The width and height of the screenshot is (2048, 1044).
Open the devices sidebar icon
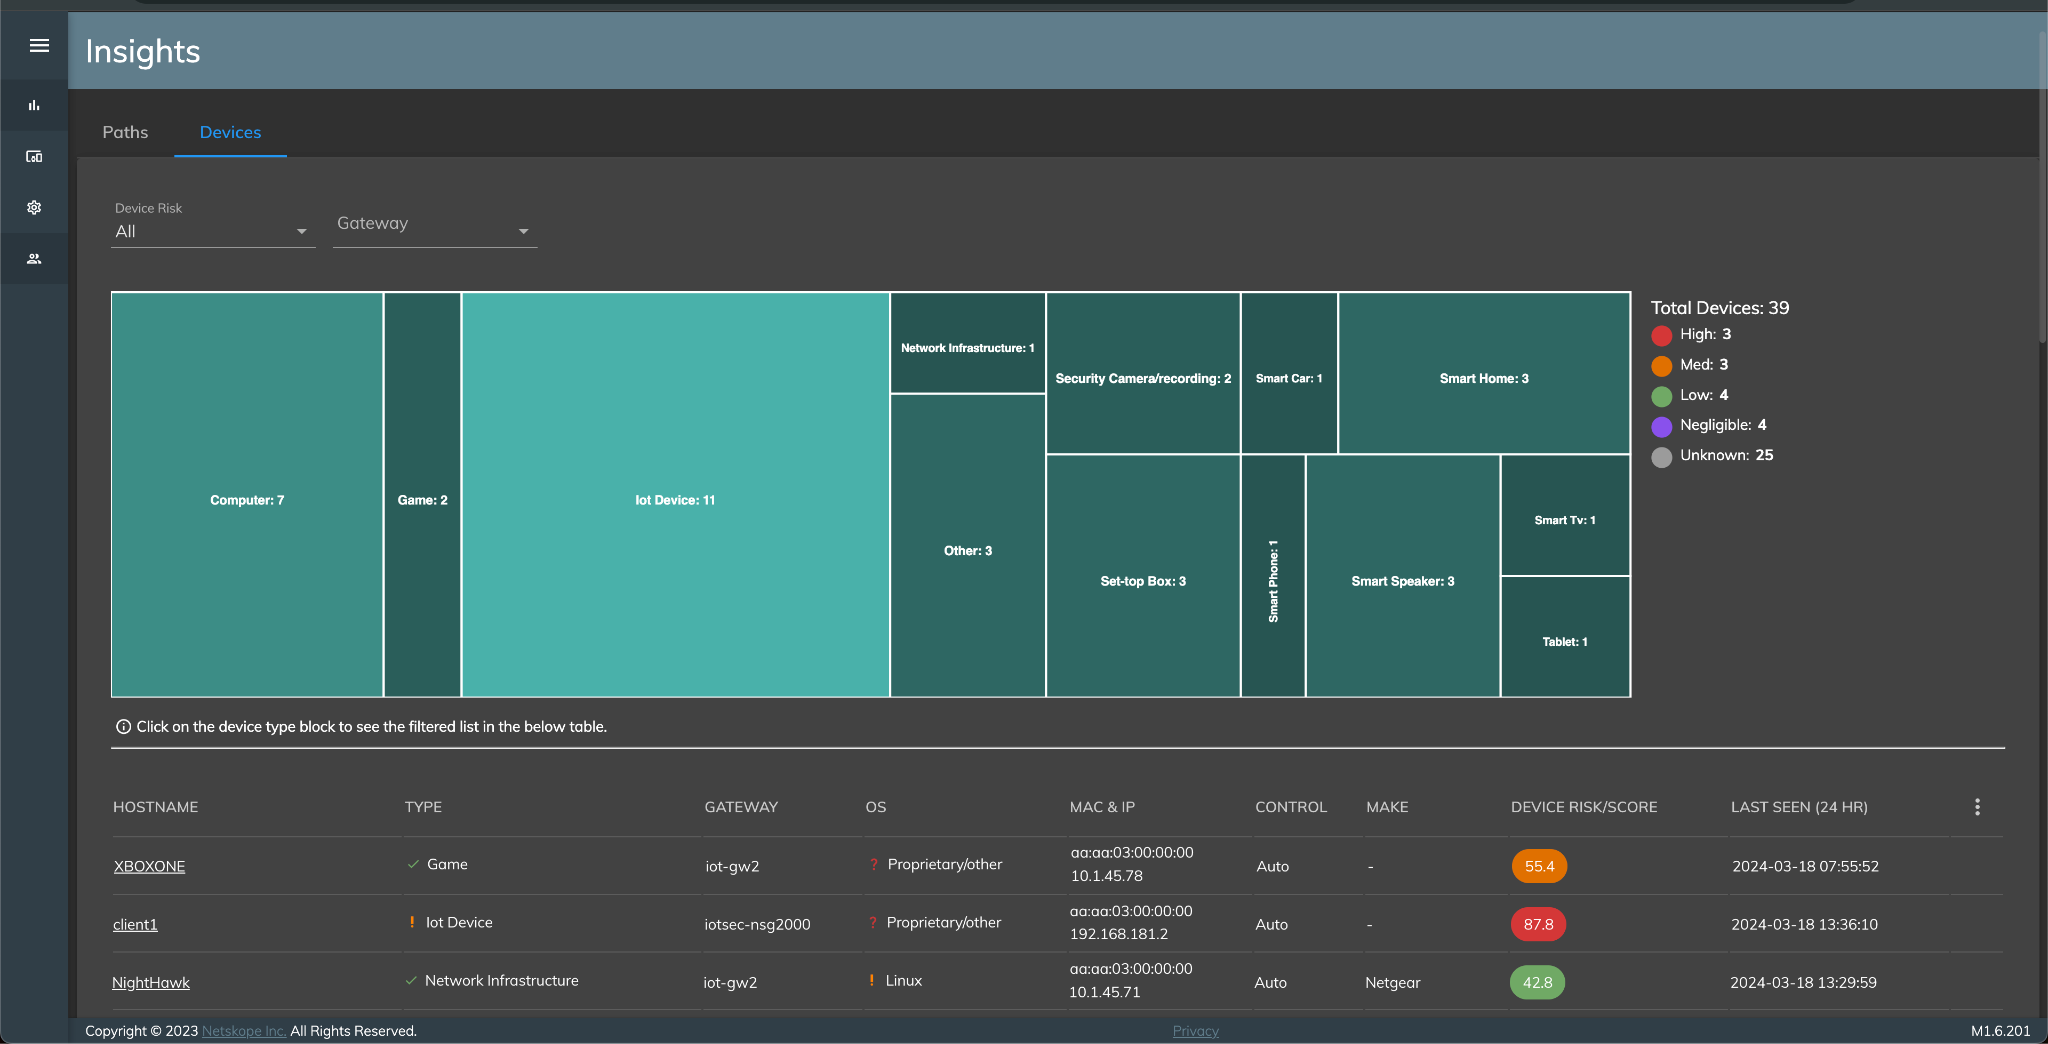[34, 157]
